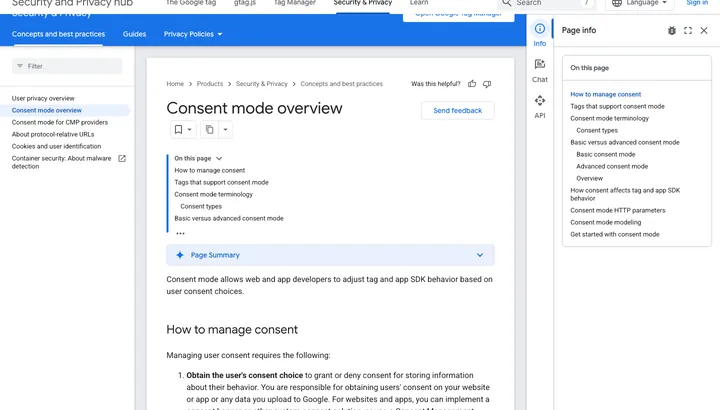Screen dimensions: 720x410
Task: Open the Tag Manager menu item
Action: pos(294,3)
